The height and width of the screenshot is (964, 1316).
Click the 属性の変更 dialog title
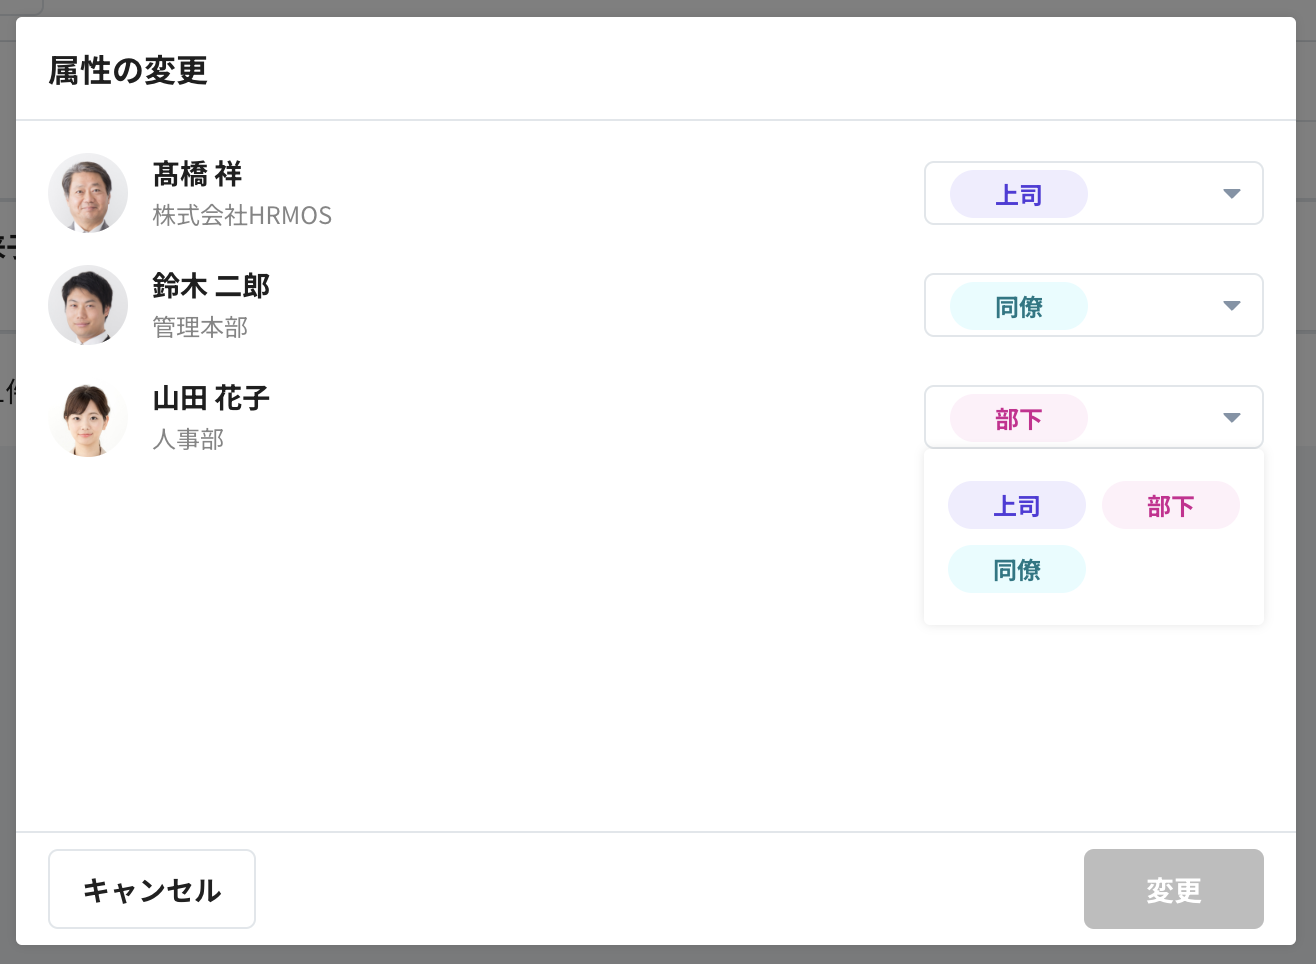coord(126,71)
